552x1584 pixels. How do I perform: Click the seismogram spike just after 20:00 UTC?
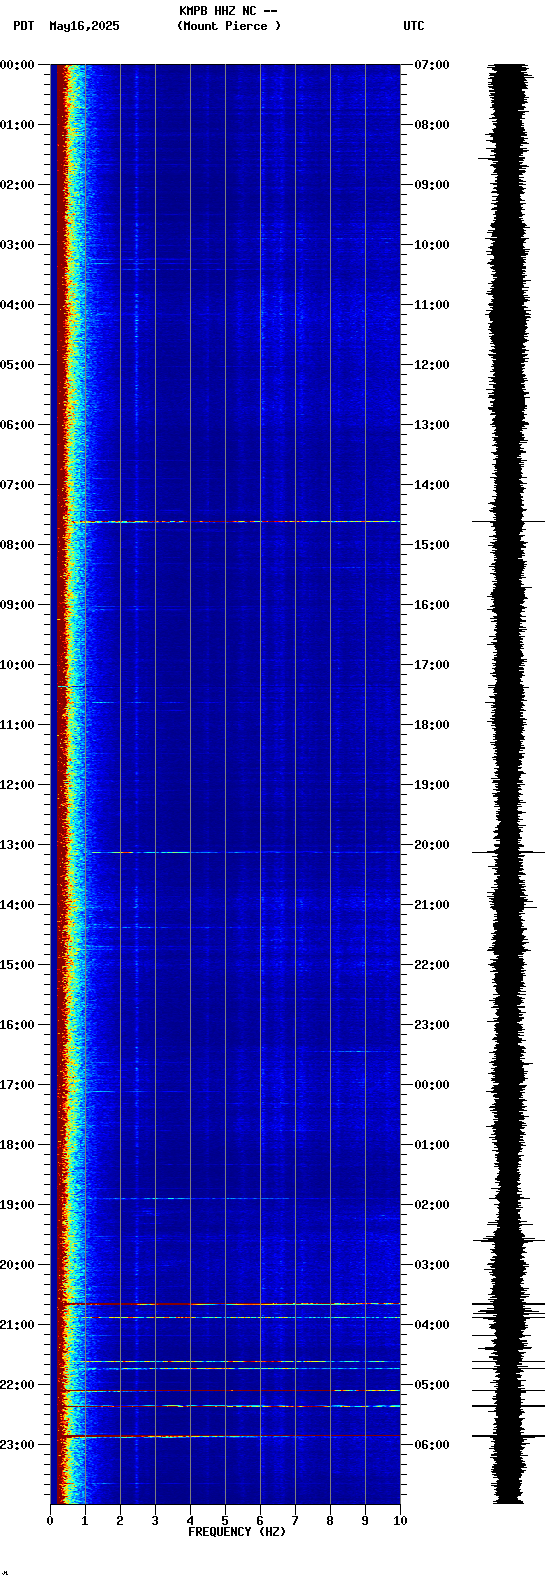(x=508, y=852)
